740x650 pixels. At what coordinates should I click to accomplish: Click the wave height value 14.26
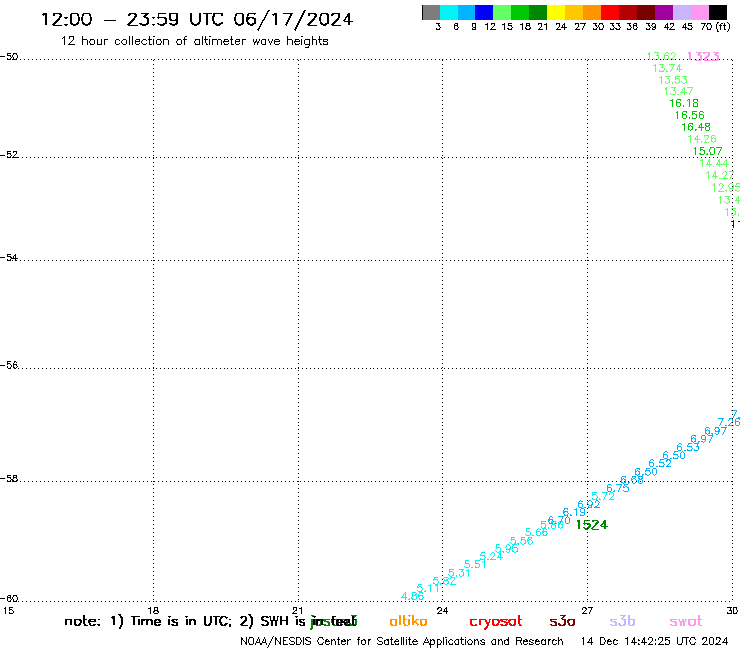tap(702, 139)
